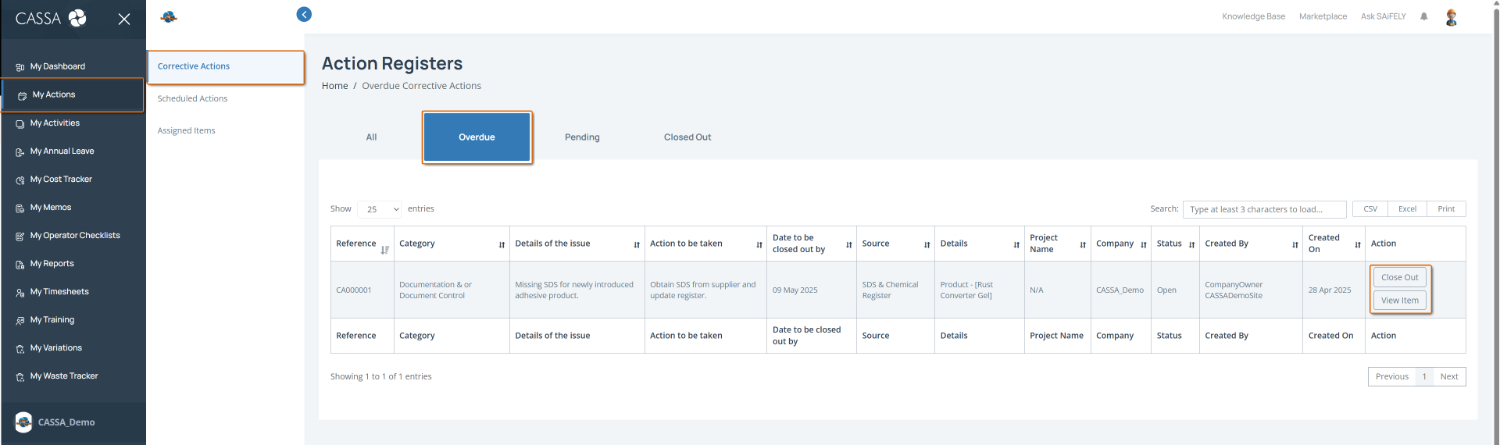Open Ask SAIFELY link

coord(1385,17)
